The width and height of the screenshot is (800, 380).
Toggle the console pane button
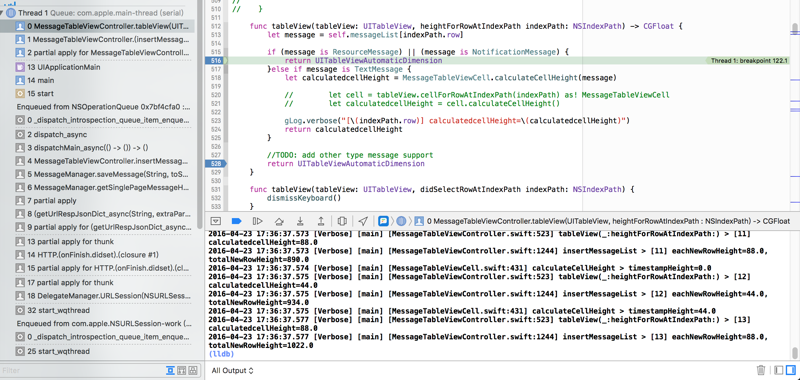790,370
